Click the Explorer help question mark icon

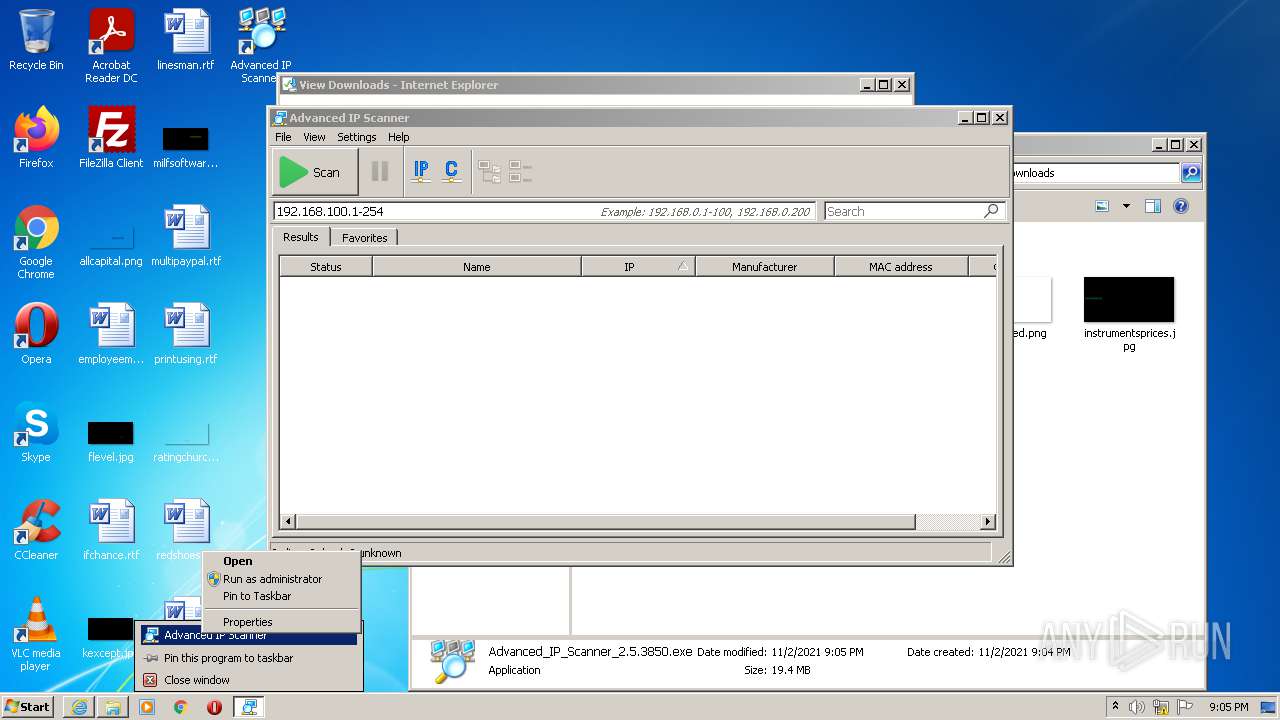point(1181,206)
